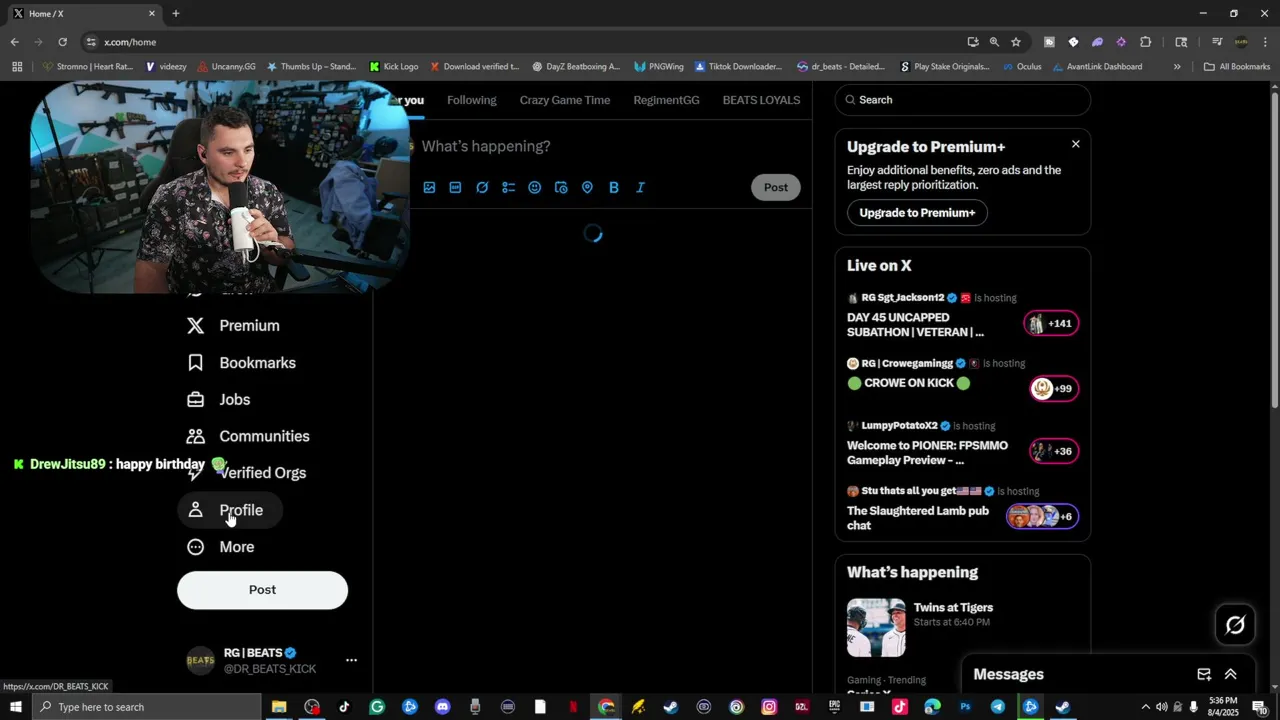Click the +141 listeners badge
The image size is (1280, 720).
tap(1051, 323)
